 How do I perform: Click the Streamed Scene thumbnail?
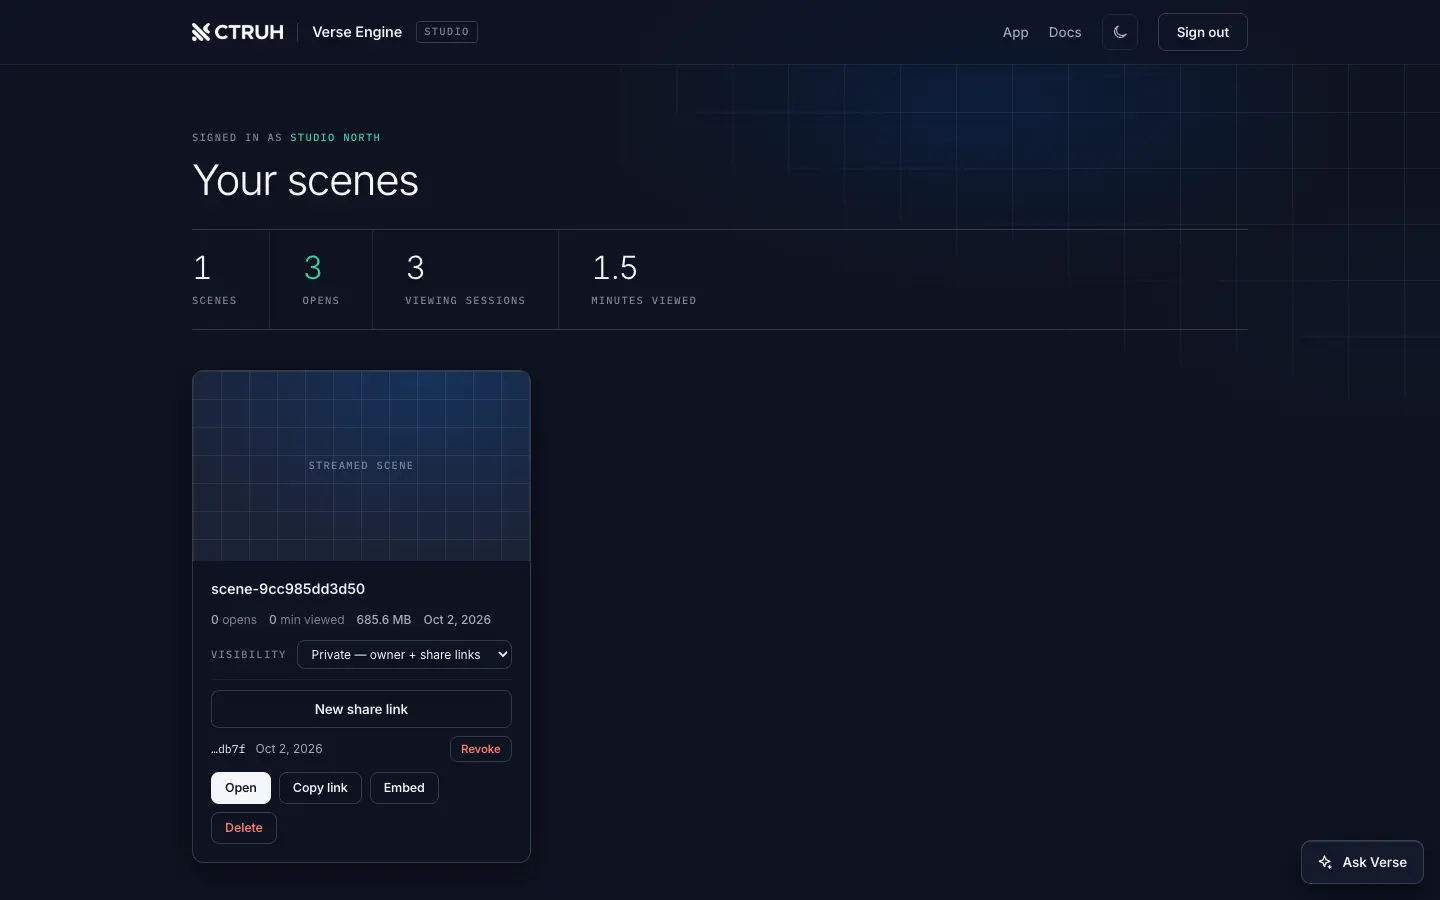[361, 466]
